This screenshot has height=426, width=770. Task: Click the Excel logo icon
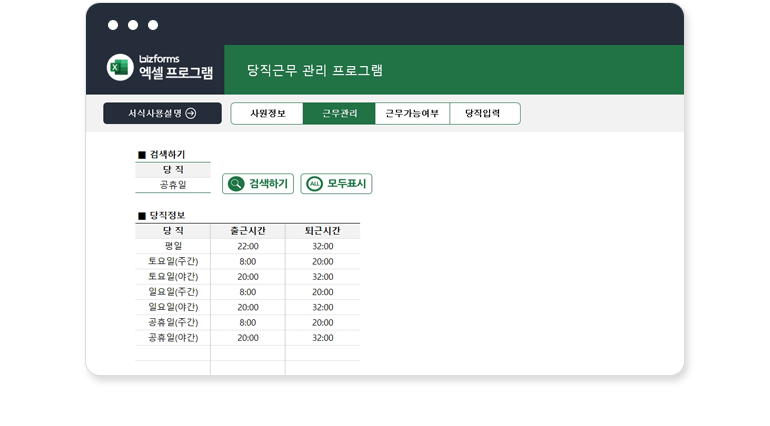(120, 67)
